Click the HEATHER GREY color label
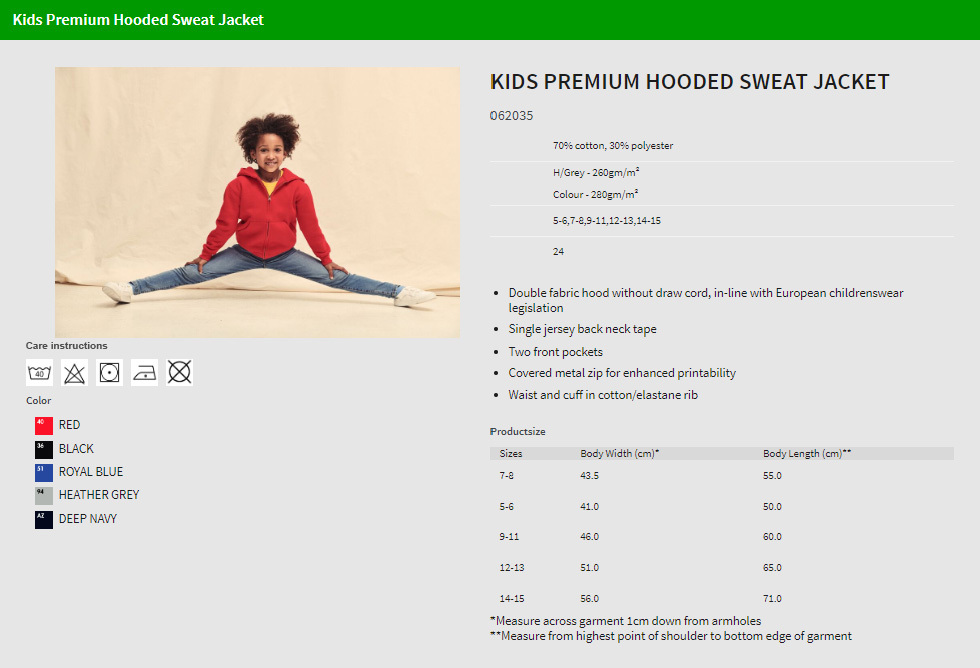This screenshot has height=668, width=980. [x=99, y=495]
